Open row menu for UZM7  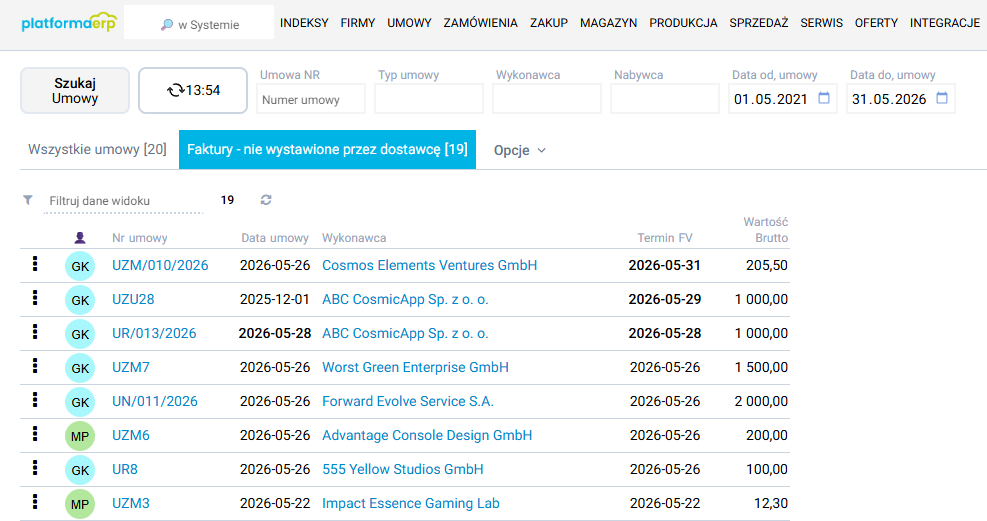tap(35, 366)
